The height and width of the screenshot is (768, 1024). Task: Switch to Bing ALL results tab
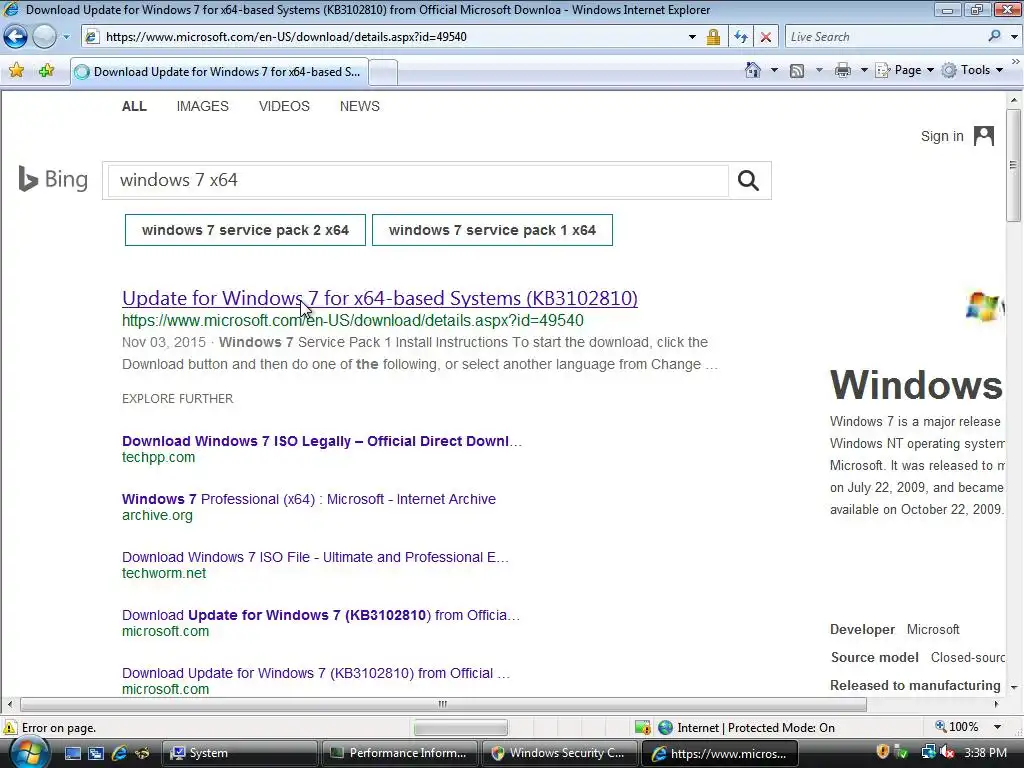[134, 106]
